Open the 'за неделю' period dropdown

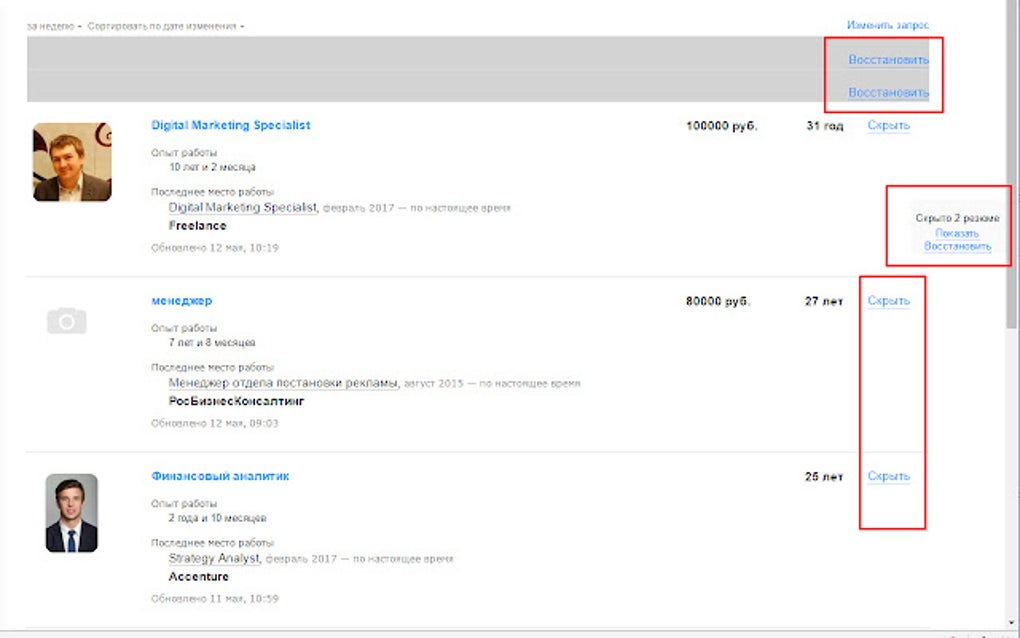(54, 26)
